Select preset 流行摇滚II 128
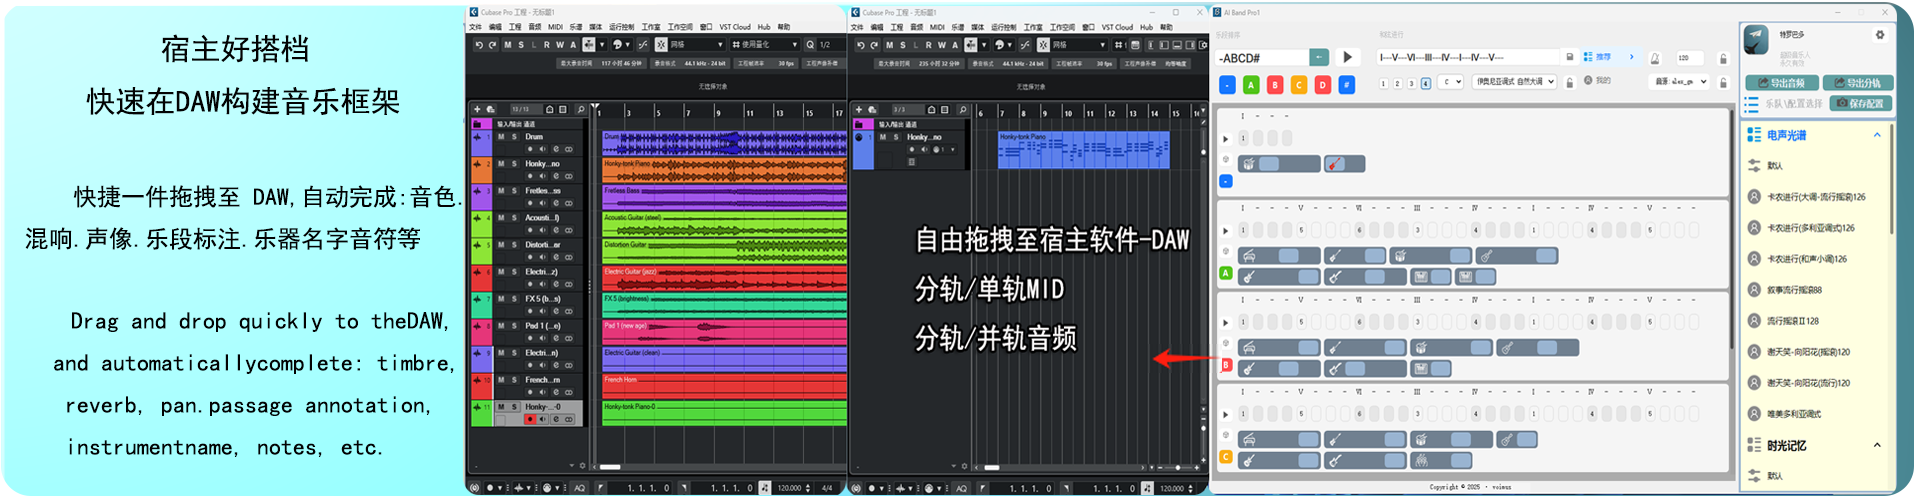 1792,321
